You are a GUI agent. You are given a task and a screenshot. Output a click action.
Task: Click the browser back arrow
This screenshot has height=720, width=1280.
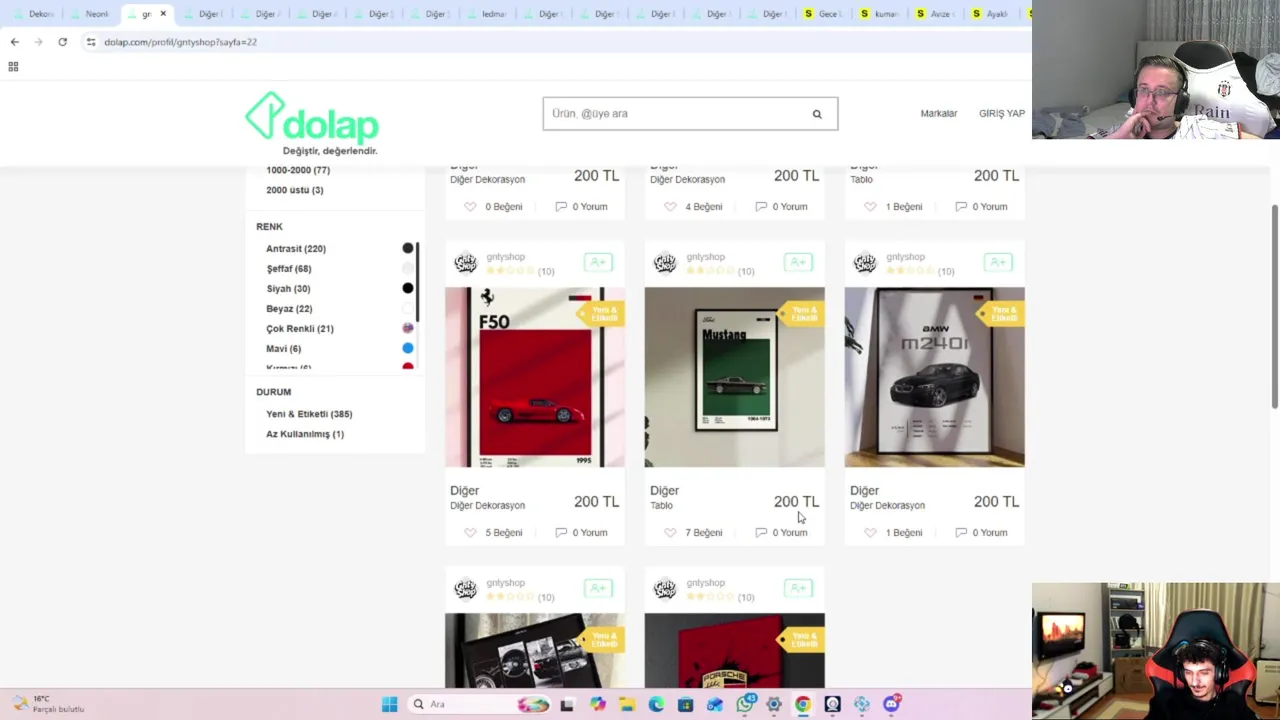[14, 42]
